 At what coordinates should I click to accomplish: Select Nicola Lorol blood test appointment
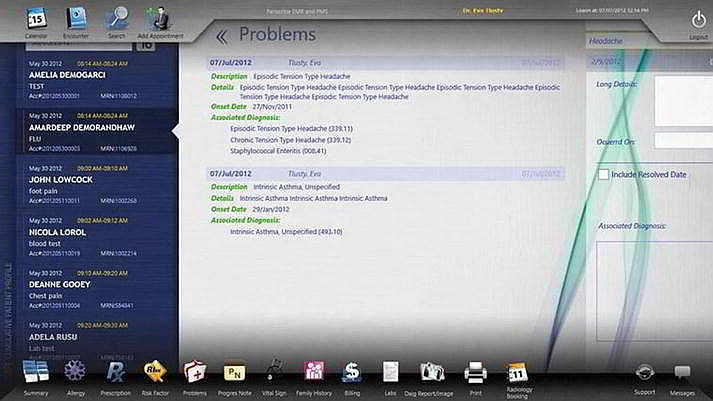point(90,232)
